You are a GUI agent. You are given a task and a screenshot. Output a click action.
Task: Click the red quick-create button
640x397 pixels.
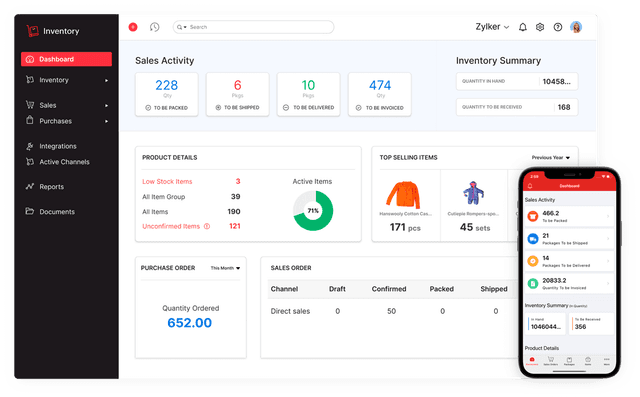pyautogui.click(x=133, y=27)
